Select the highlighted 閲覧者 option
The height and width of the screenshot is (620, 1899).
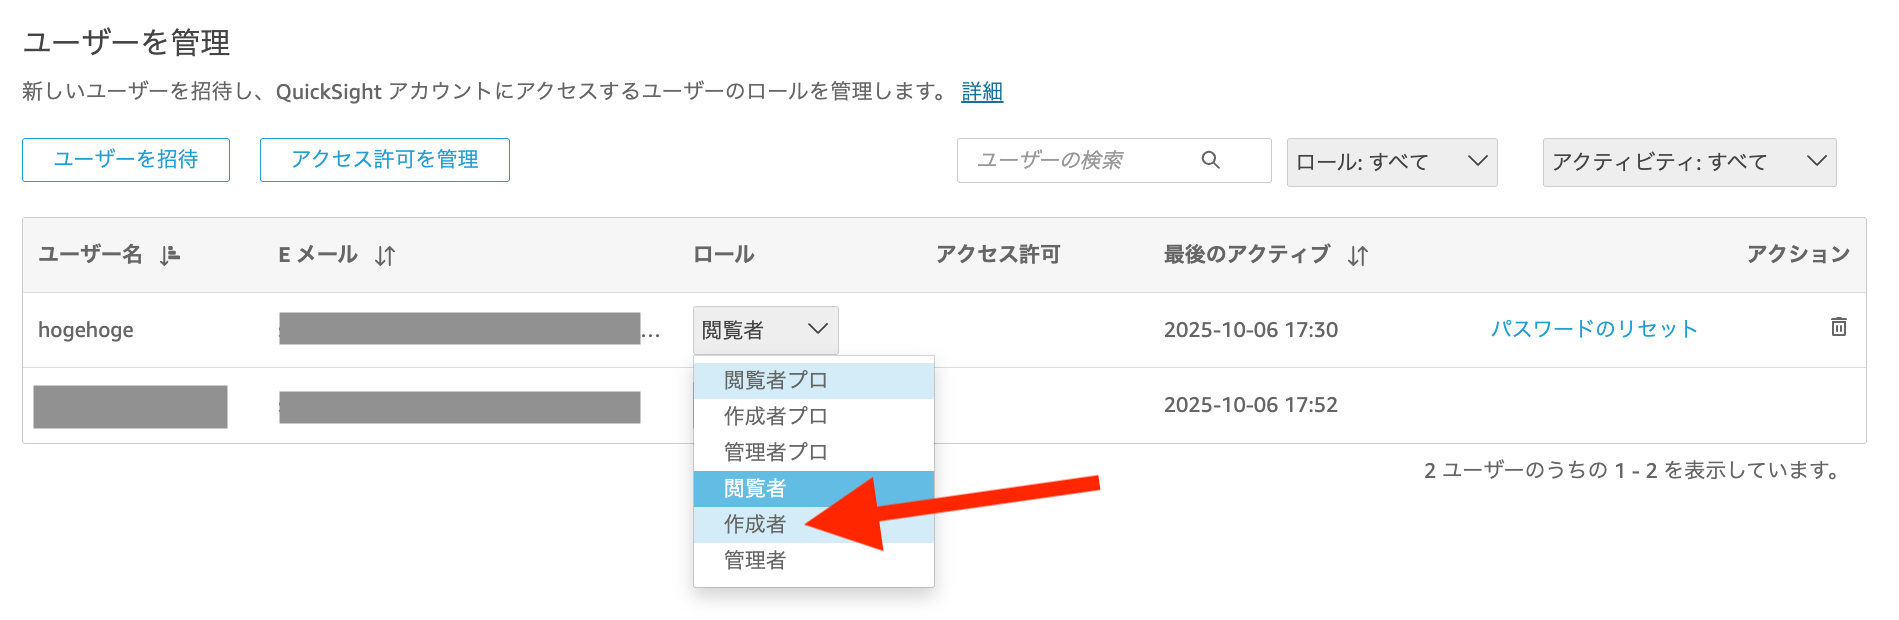pyautogui.click(x=756, y=488)
